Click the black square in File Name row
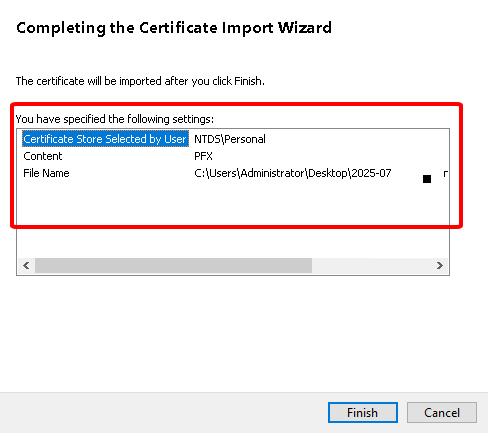Viewport: 495px width, 436px height. 427,179
